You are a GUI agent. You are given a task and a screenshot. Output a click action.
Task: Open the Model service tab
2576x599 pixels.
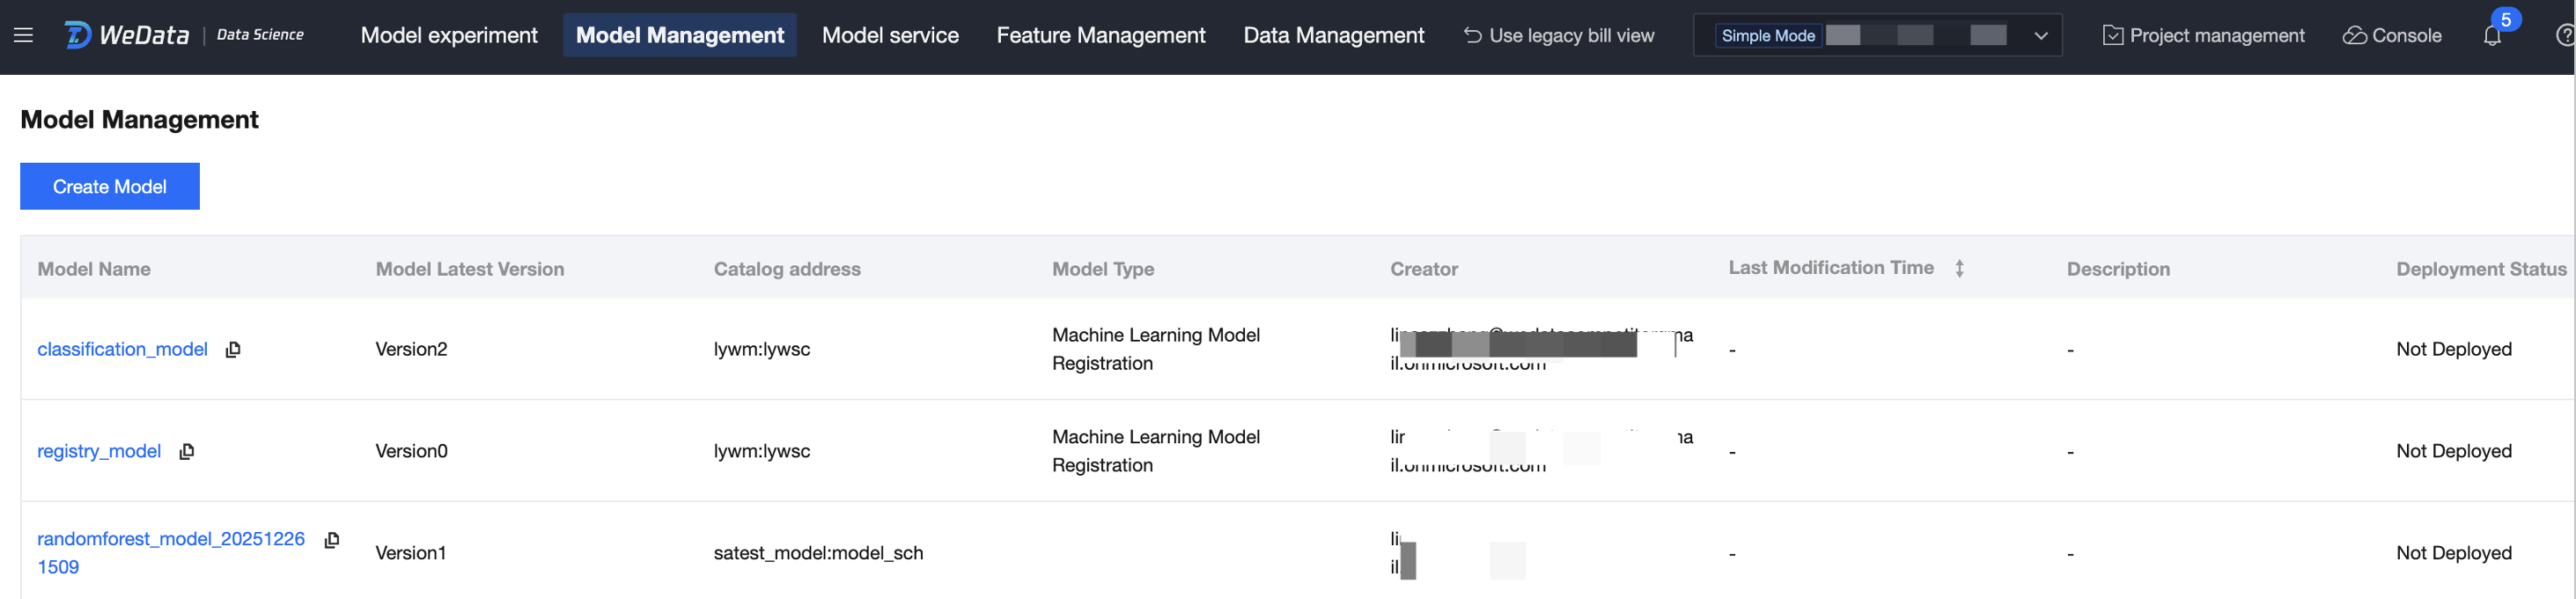[x=890, y=35]
